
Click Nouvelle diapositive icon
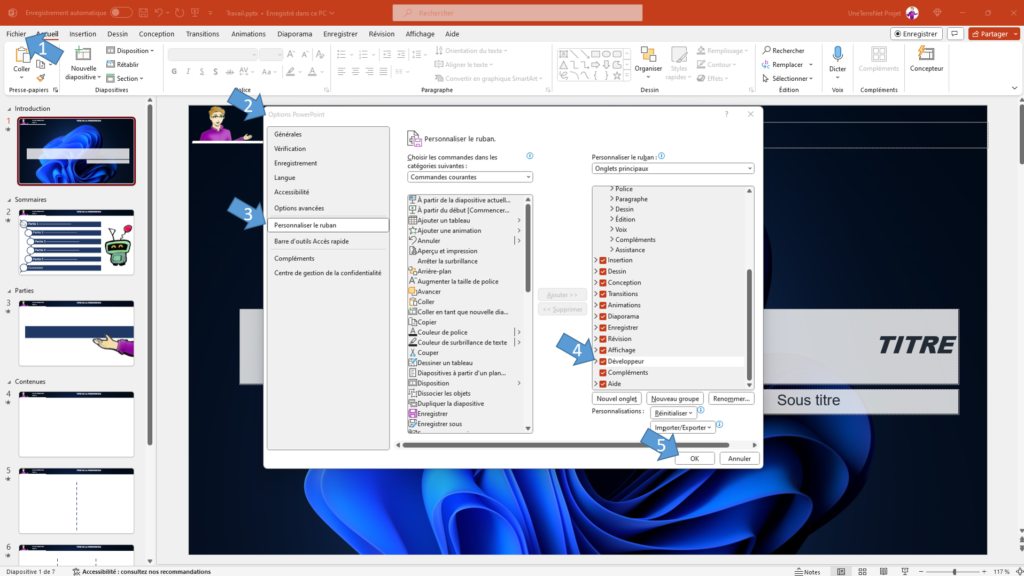[x=83, y=55]
